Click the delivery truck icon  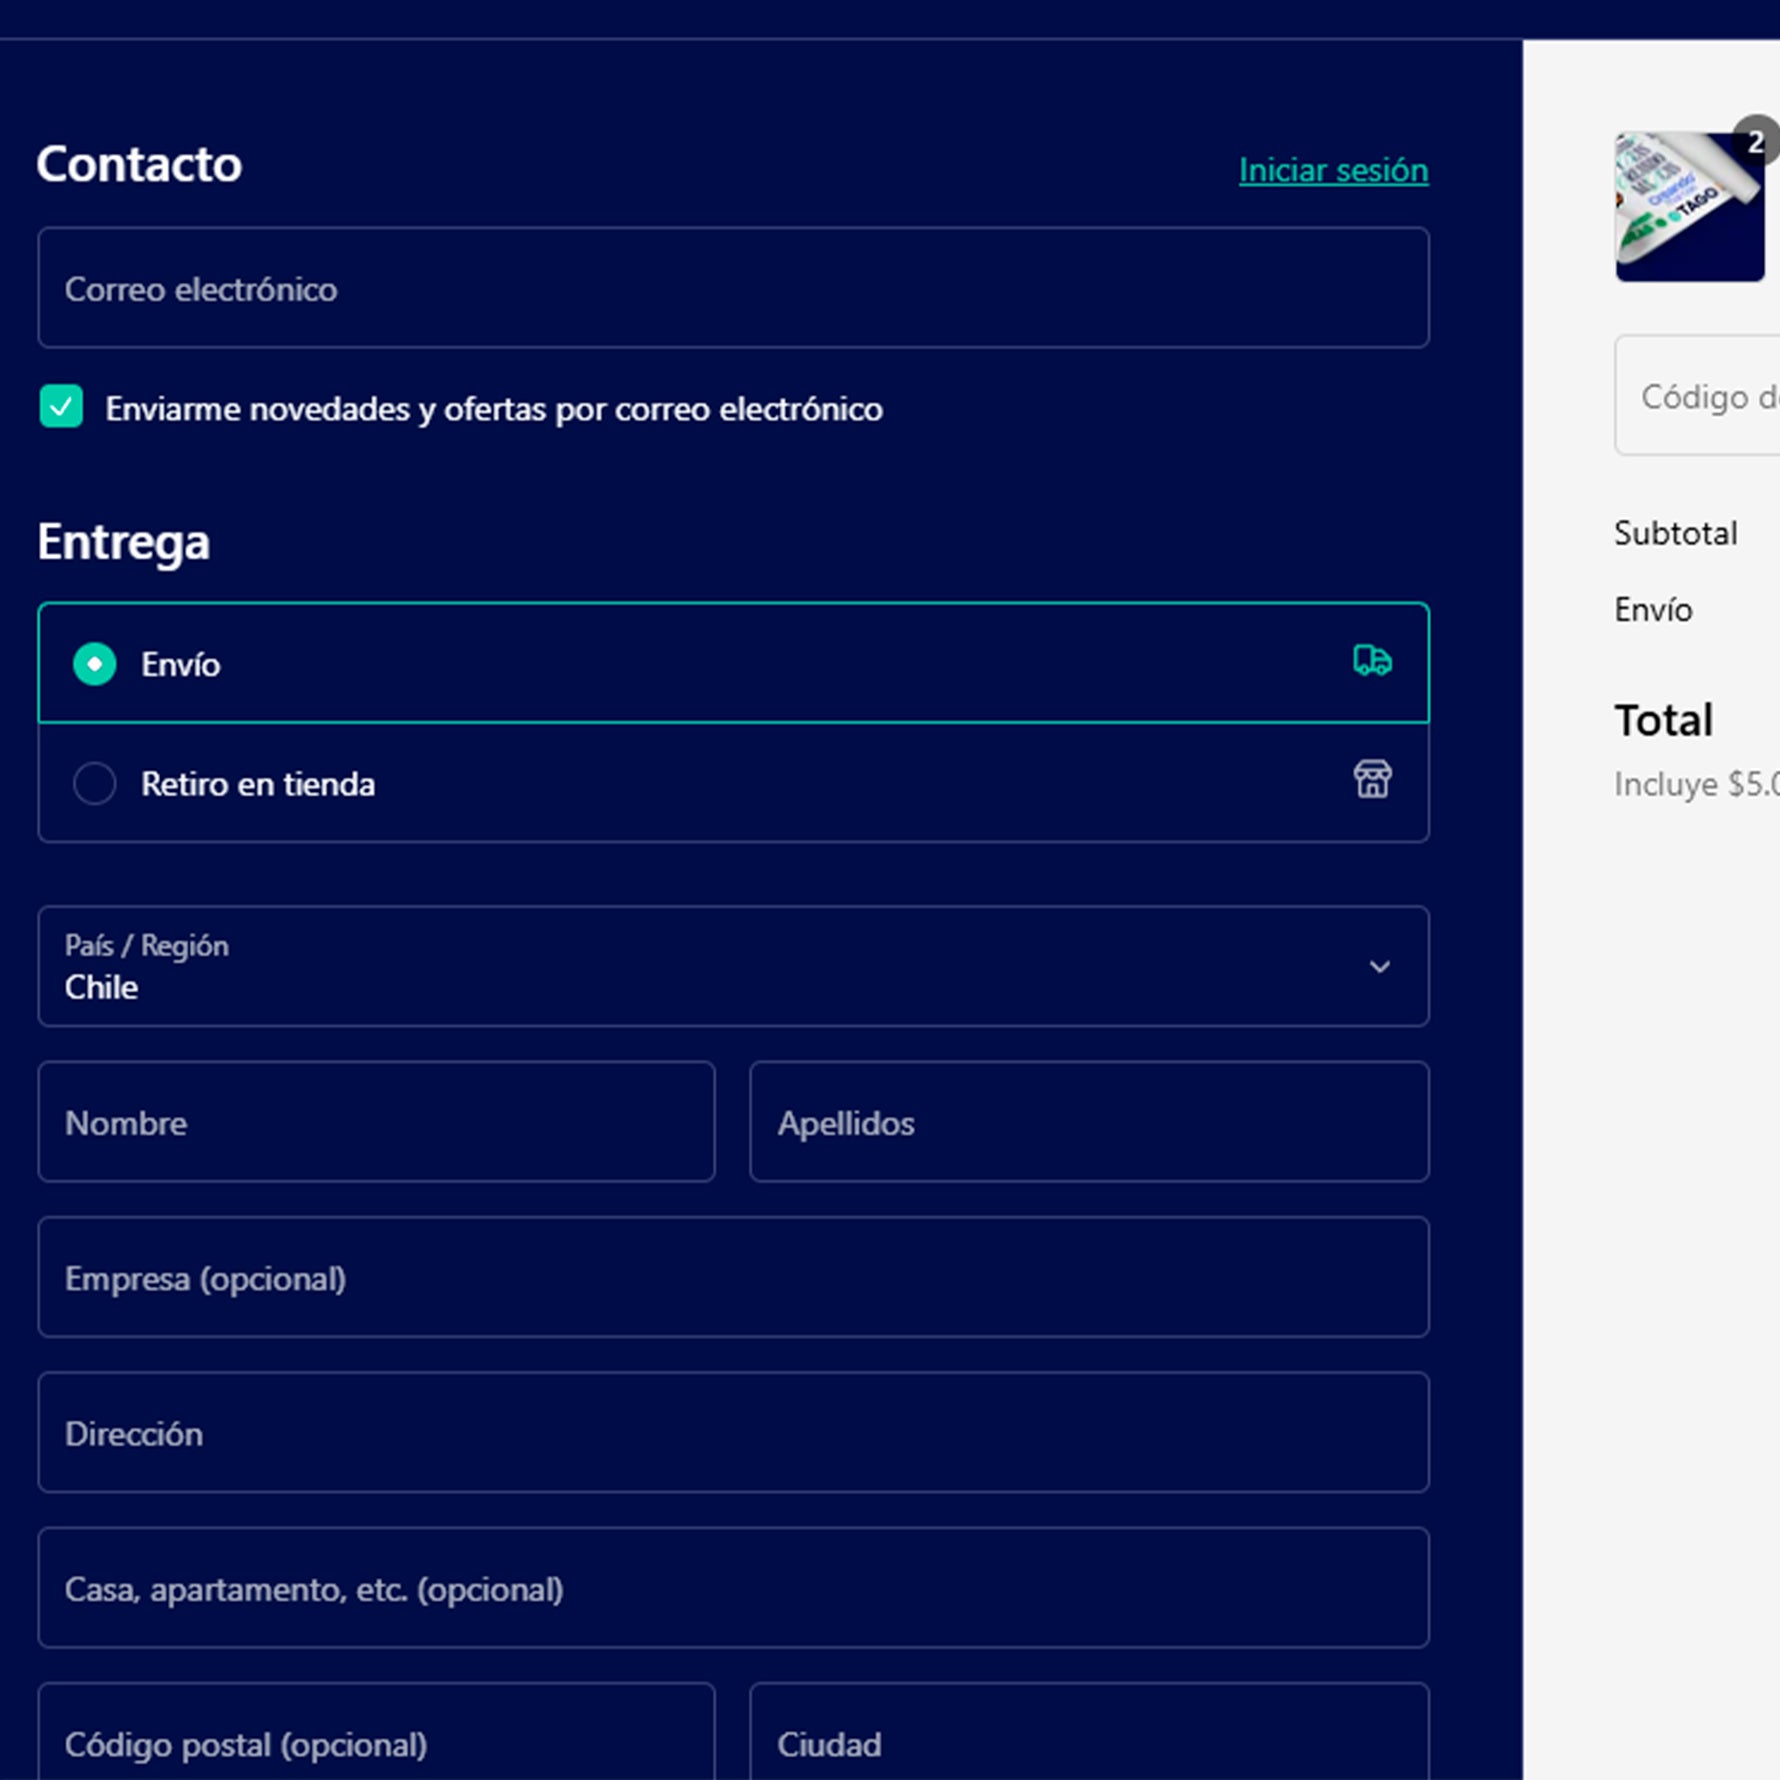1371,661
